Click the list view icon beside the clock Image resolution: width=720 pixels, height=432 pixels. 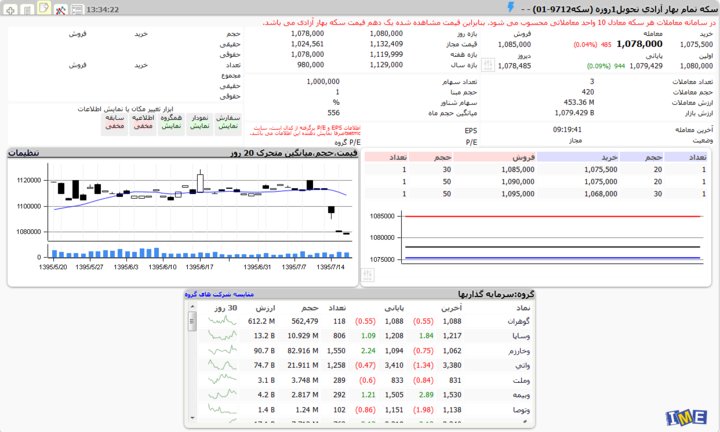(78, 8)
